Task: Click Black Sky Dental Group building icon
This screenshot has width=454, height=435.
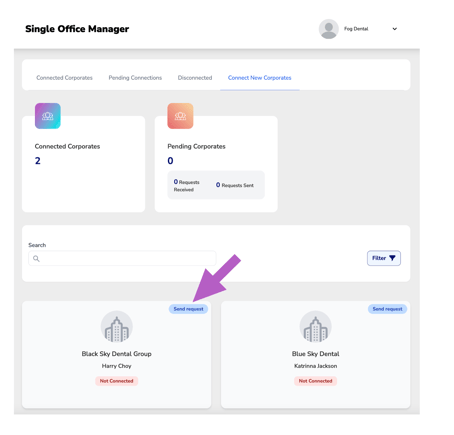Action: tap(117, 327)
